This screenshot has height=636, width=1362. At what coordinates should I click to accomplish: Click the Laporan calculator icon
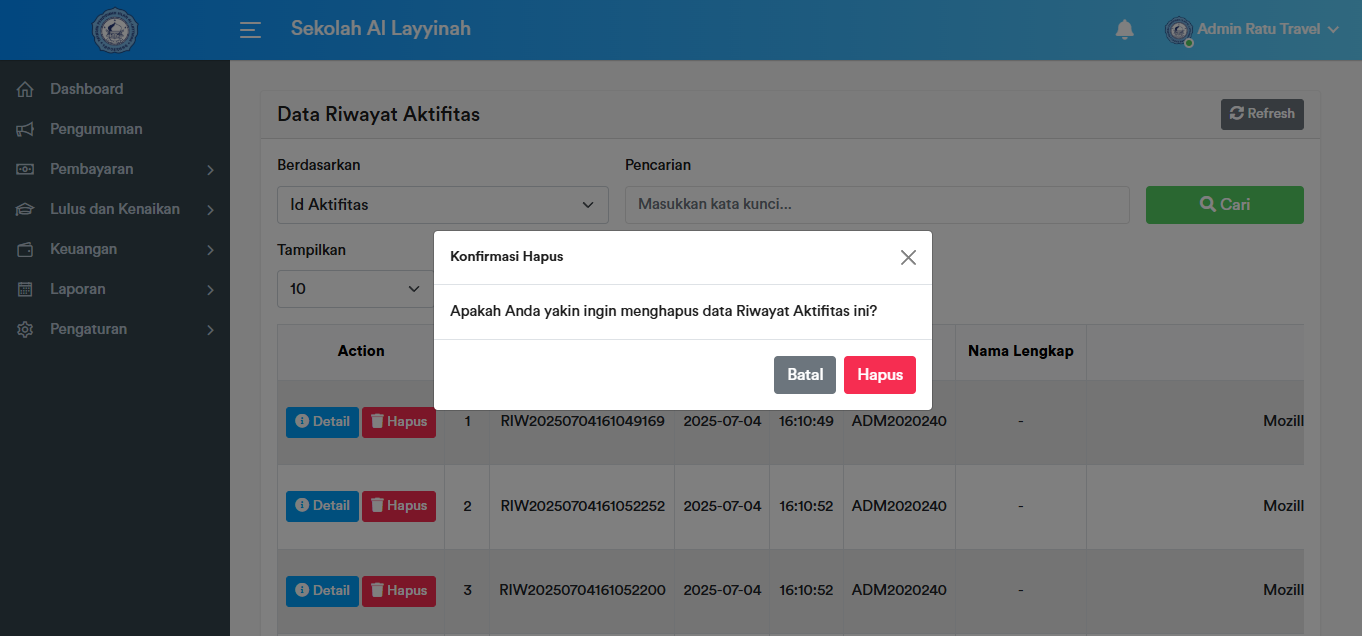26,289
